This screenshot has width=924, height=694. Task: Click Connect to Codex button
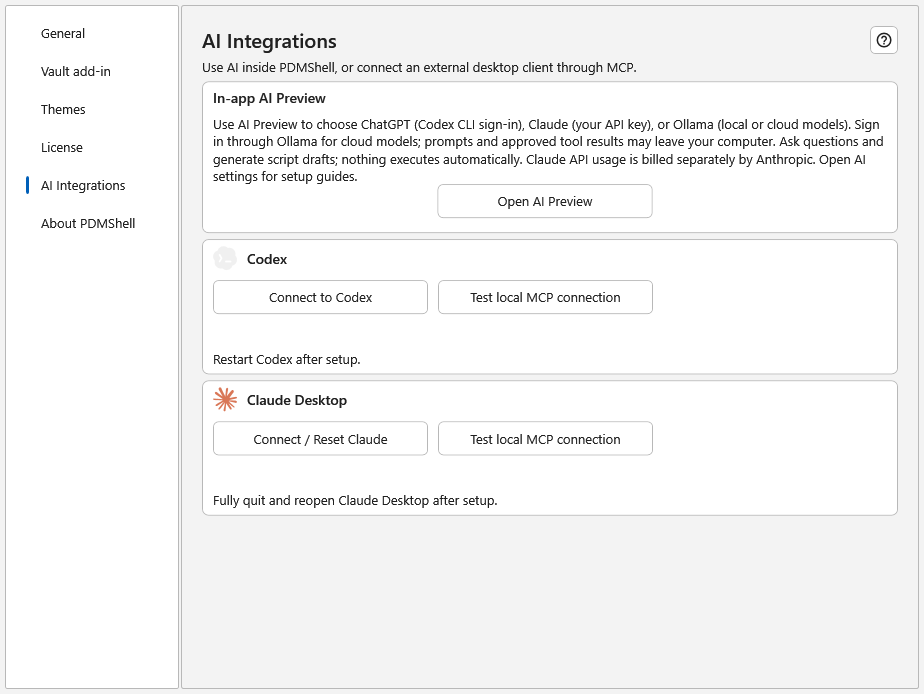(320, 298)
